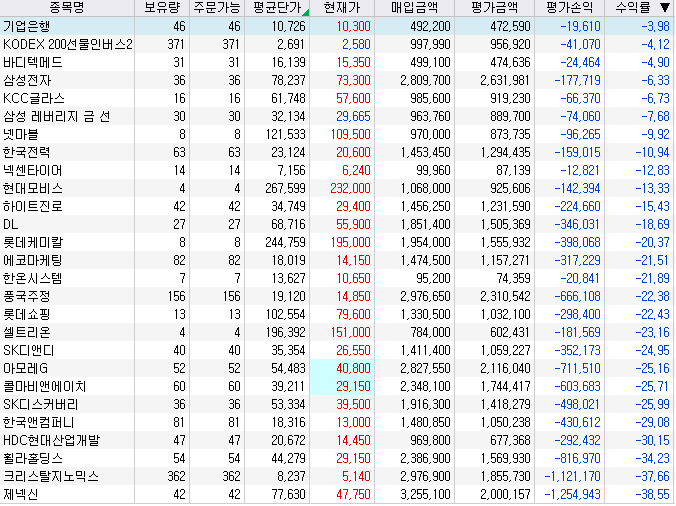Select the 한온시스템 stock name
Viewport: 676px width, 506px height.
point(32,278)
